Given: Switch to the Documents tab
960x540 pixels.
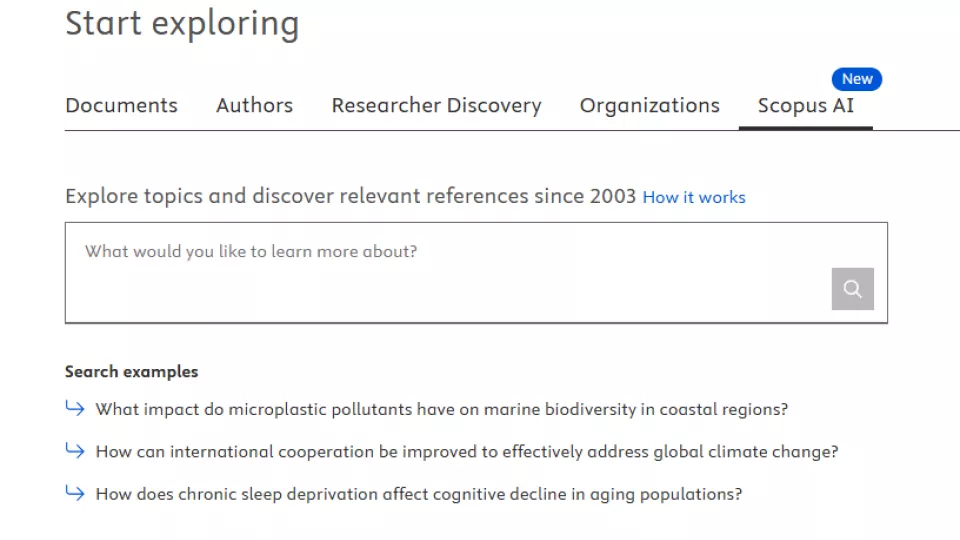Looking at the screenshot, I should click(x=121, y=105).
